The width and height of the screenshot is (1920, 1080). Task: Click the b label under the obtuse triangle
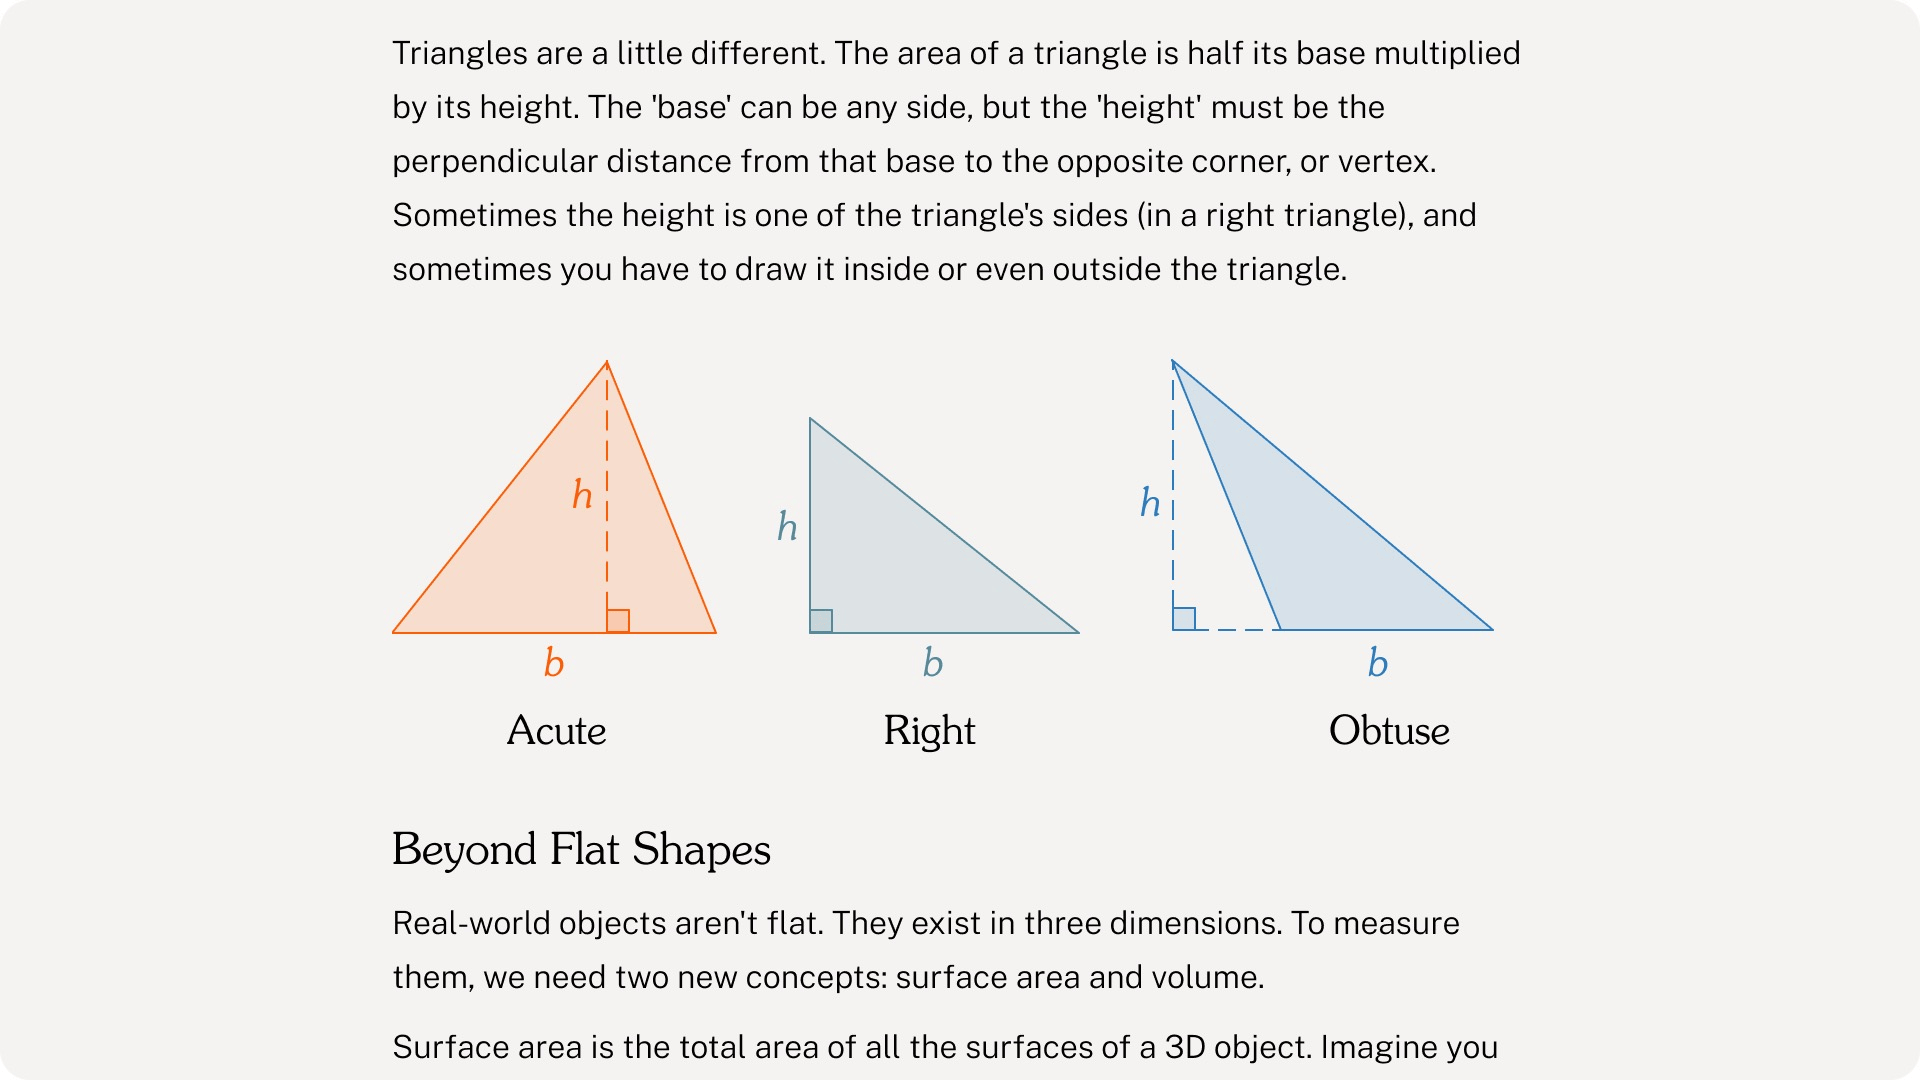[x=1378, y=663]
